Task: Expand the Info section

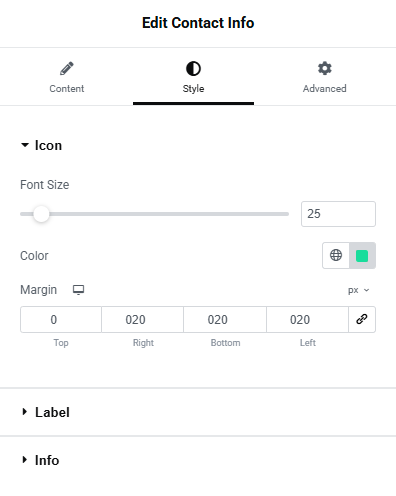Action: (40, 460)
